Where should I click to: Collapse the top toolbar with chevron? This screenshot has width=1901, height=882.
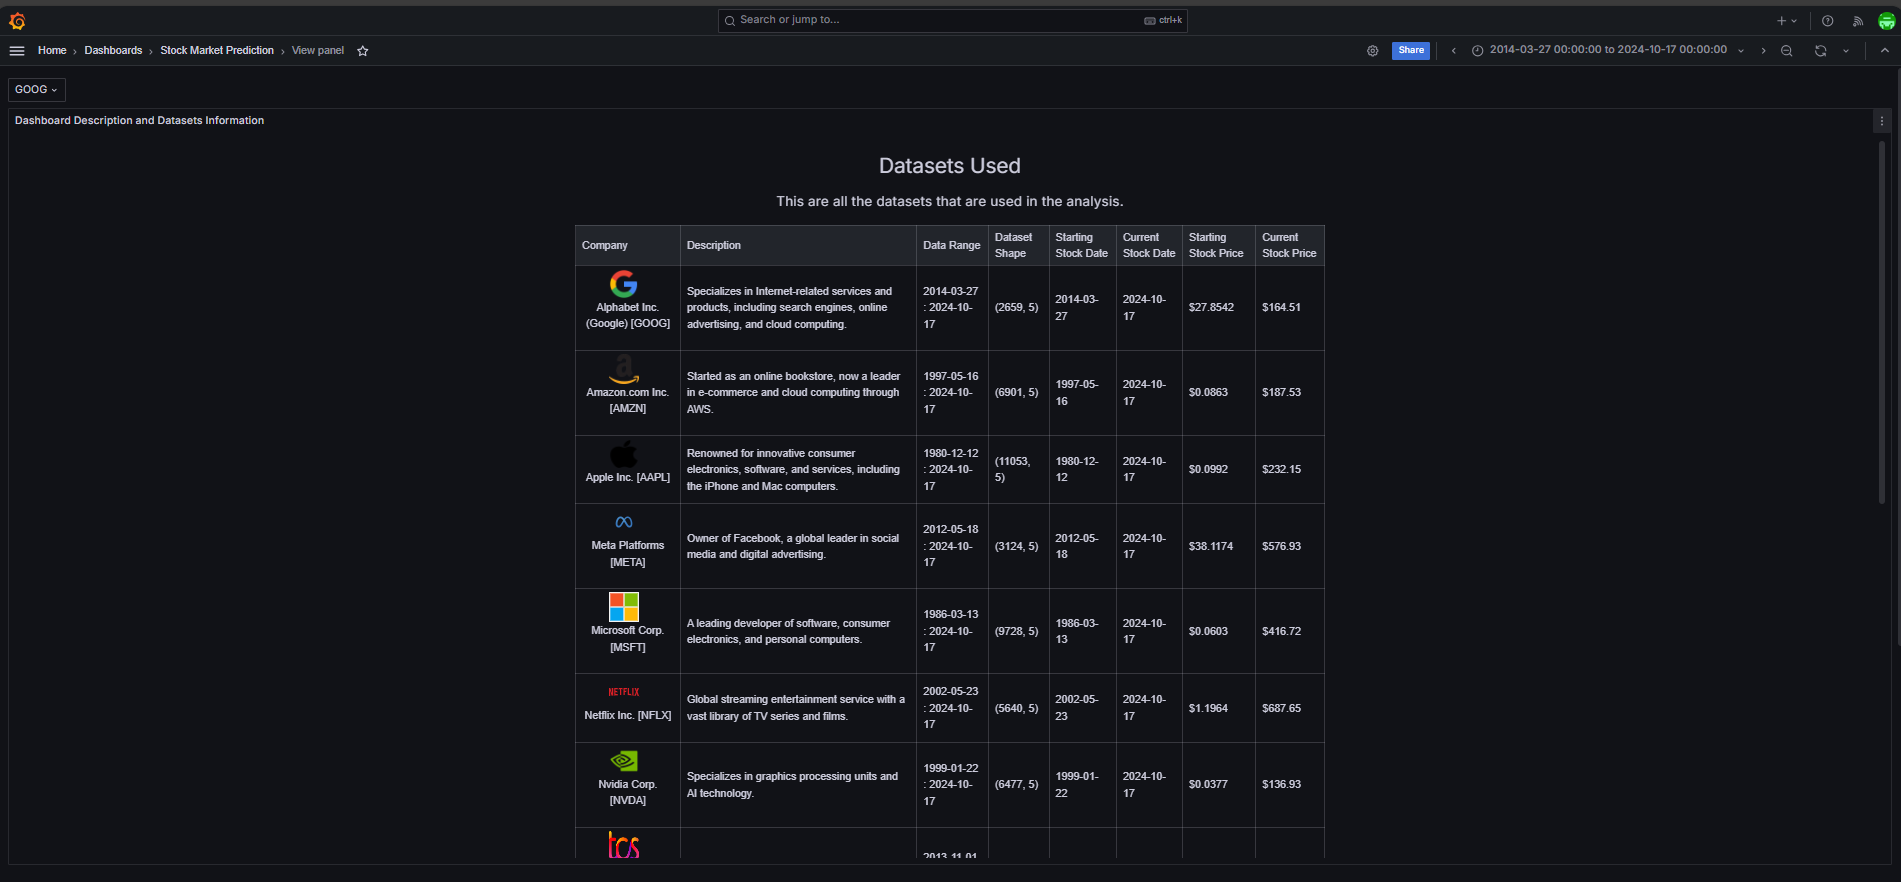click(x=1884, y=51)
